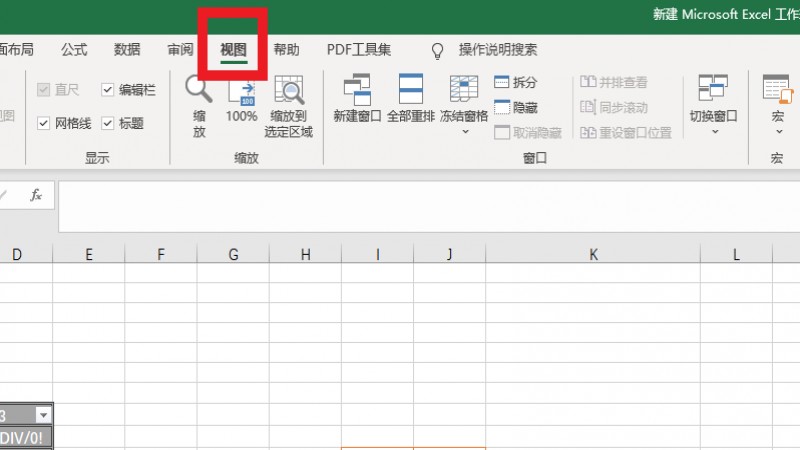Viewport: 800px width, 450px height.
Task: Click the New Window (新建窗口) icon
Action: pos(357,91)
